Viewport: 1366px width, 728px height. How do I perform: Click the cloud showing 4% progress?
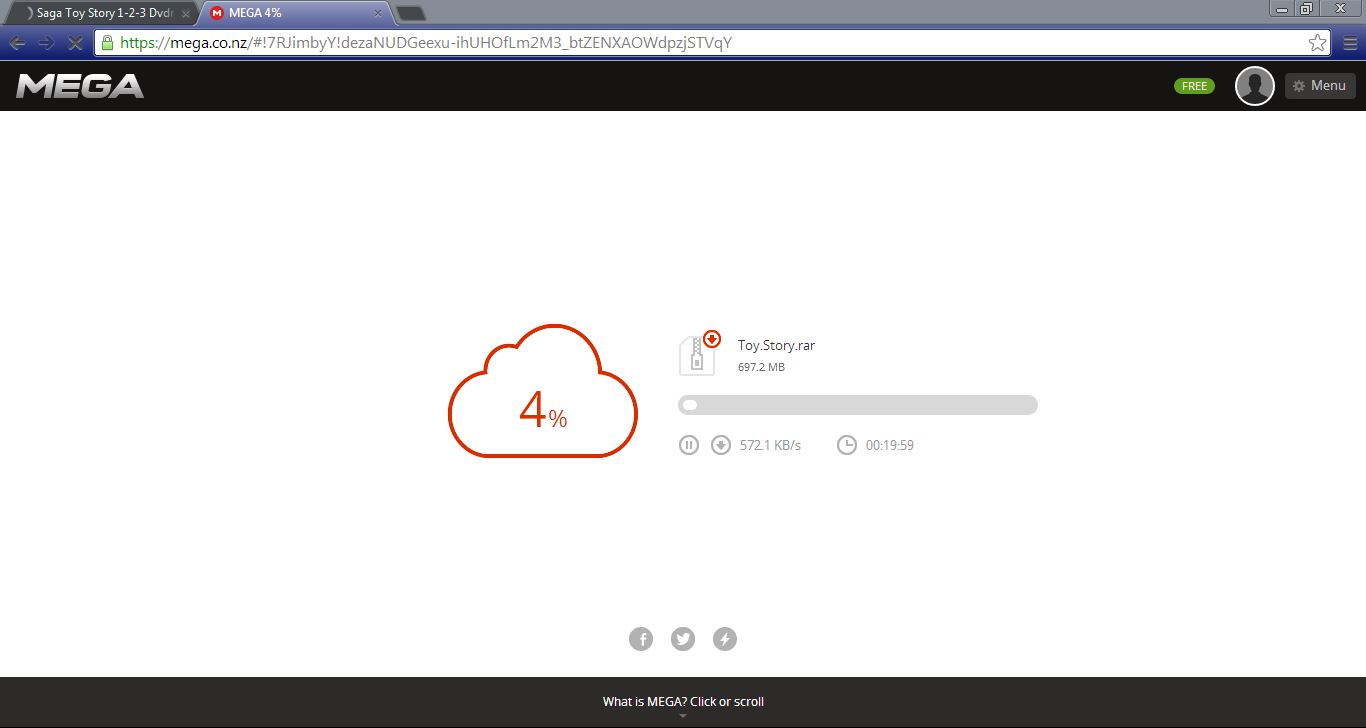coord(543,391)
